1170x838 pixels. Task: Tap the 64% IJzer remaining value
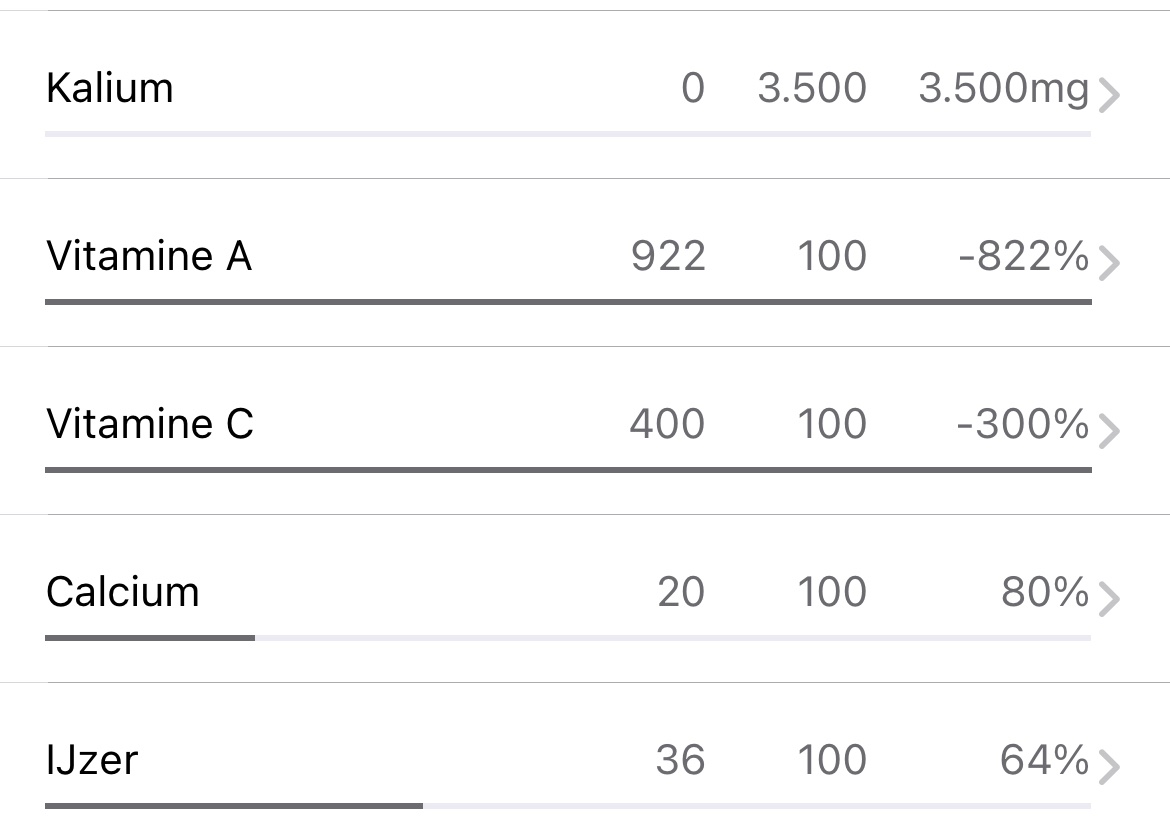tap(1045, 760)
